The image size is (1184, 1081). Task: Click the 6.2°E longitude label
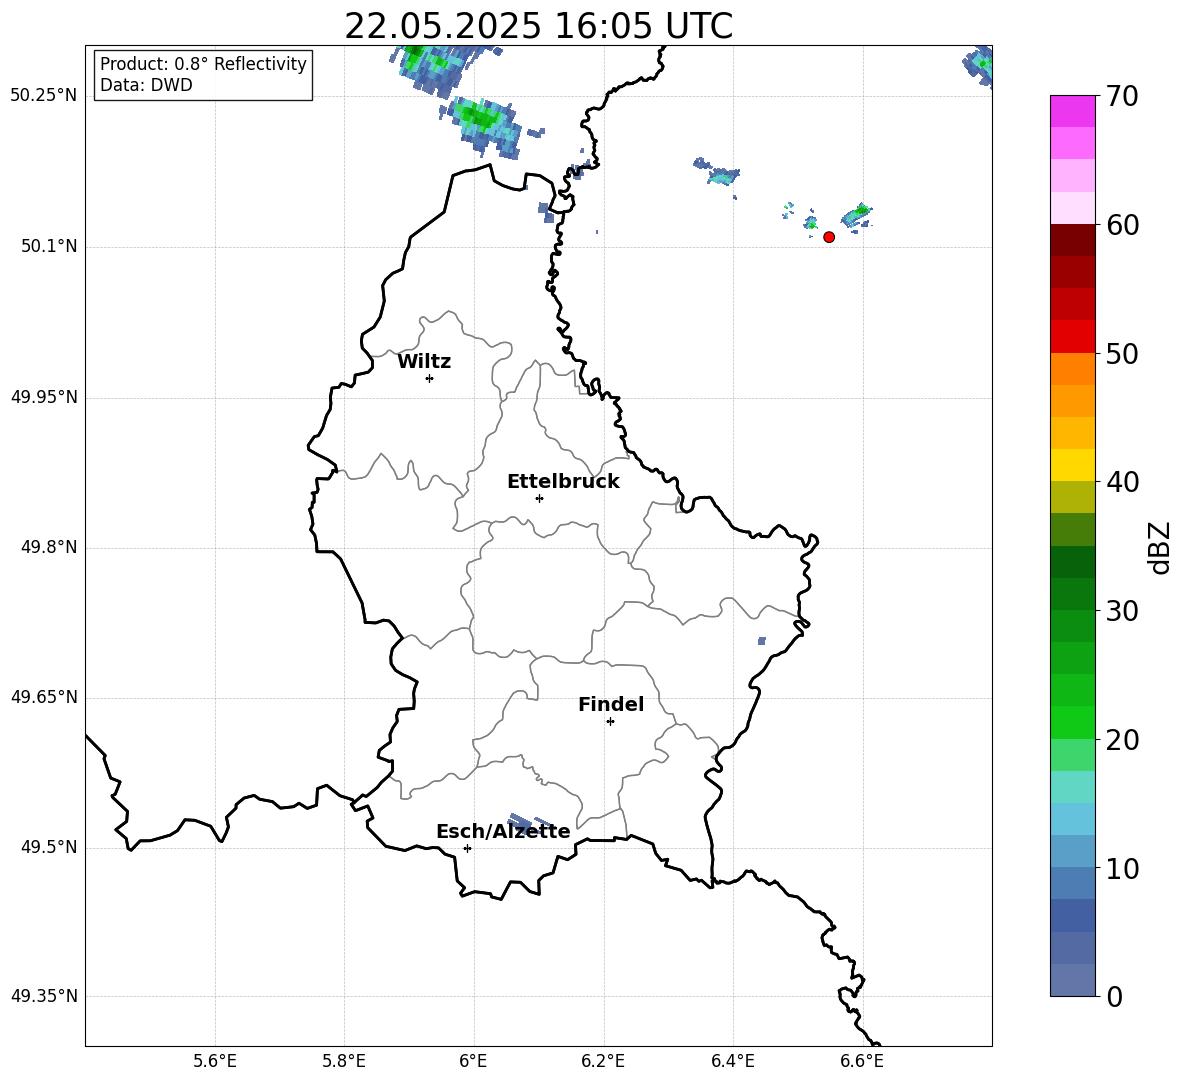(x=603, y=1061)
